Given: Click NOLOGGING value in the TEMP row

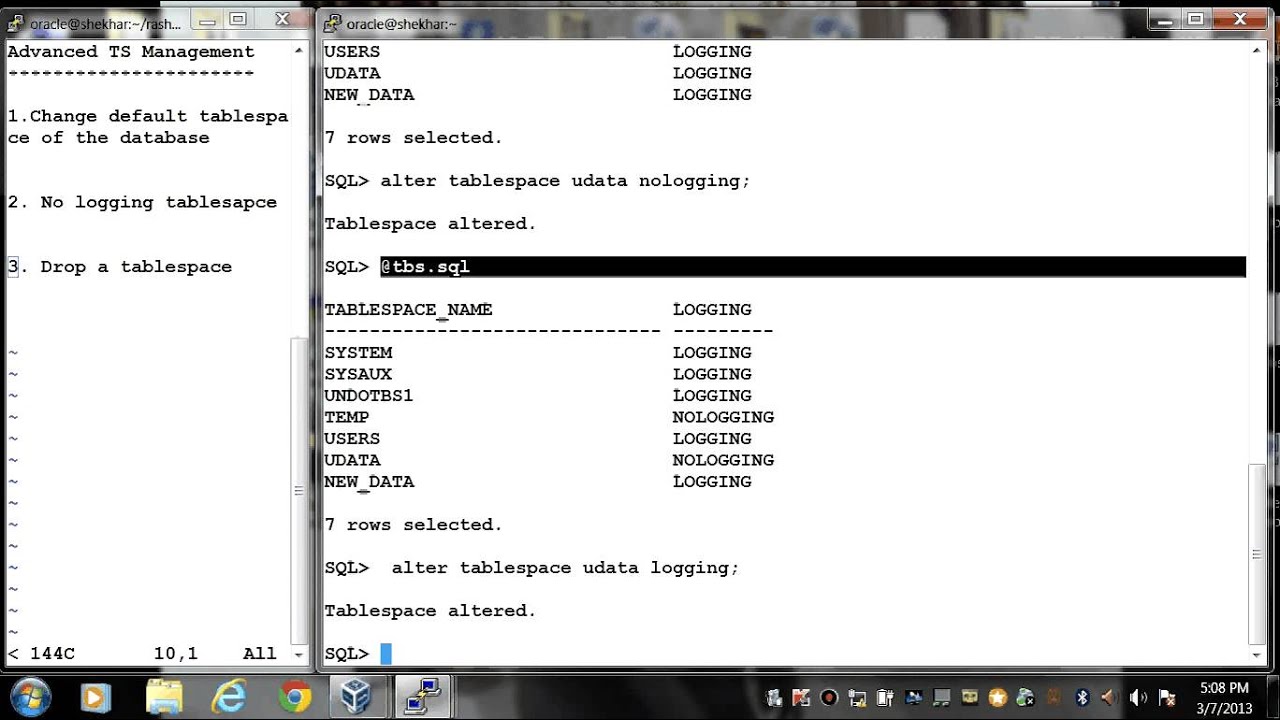Looking at the screenshot, I should (x=723, y=417).
